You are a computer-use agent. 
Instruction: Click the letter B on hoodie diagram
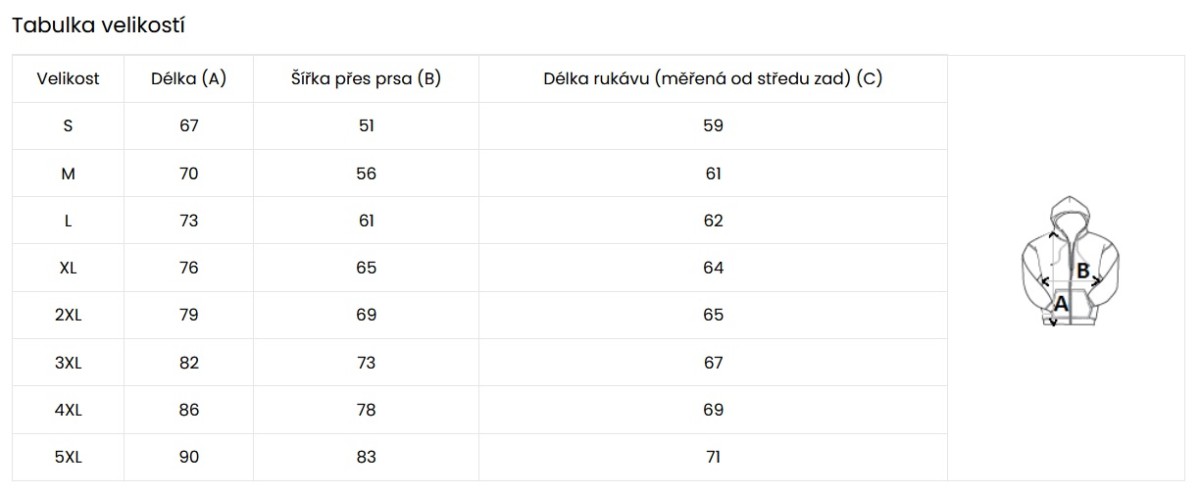pyautogui.click(x=1082, y=270)
